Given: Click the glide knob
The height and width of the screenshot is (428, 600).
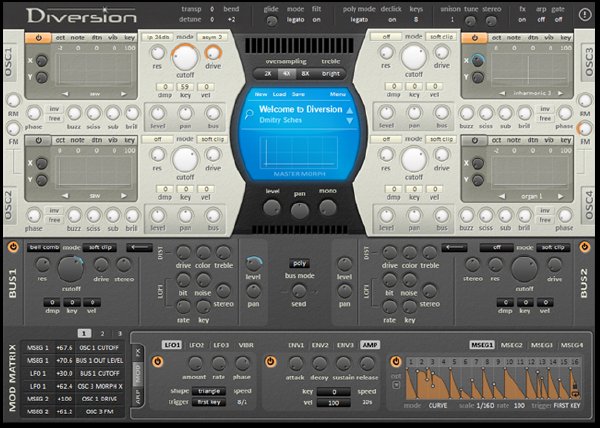Looking at the screenshot, I should (x=271, y=21).
